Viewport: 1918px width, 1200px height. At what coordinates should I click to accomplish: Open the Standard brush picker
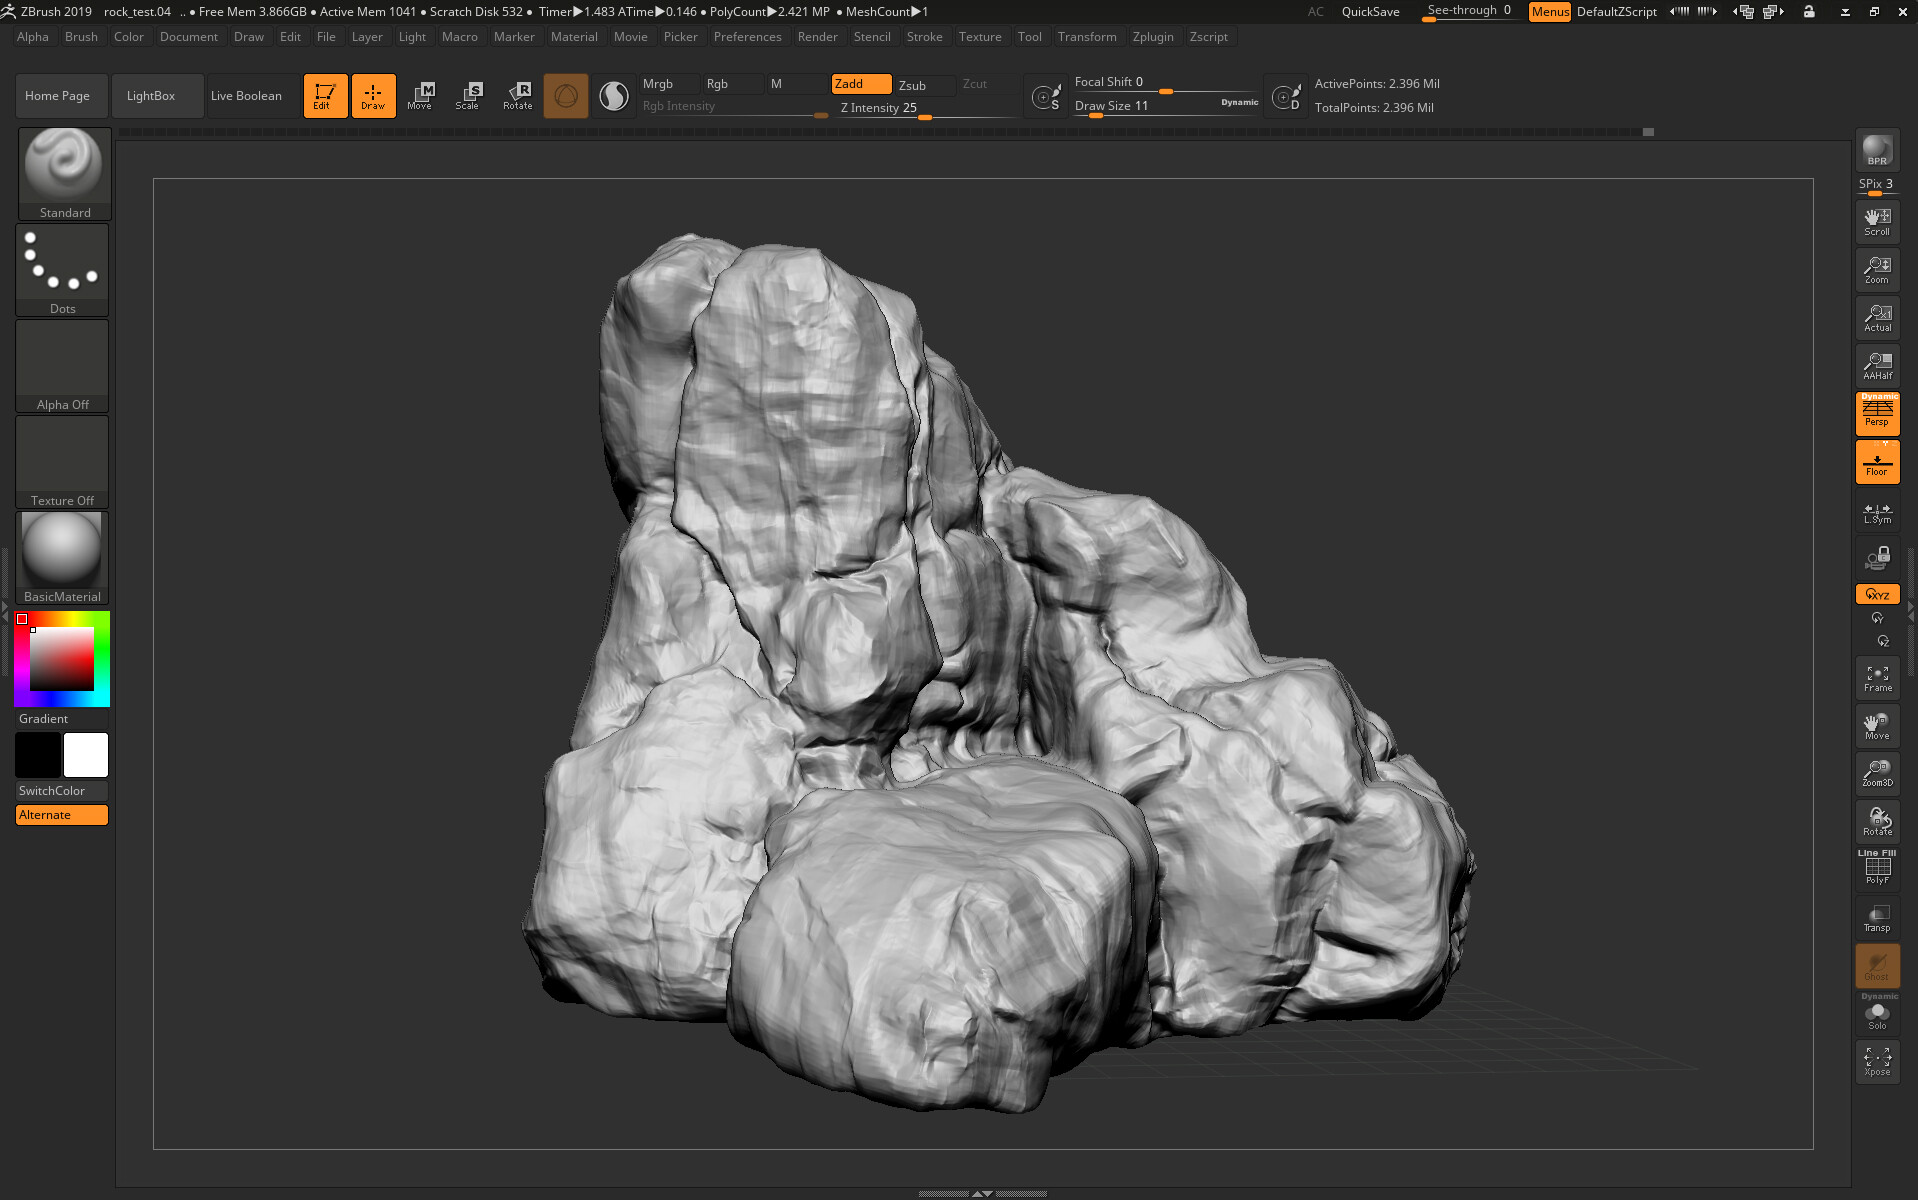tap(64, 172)
